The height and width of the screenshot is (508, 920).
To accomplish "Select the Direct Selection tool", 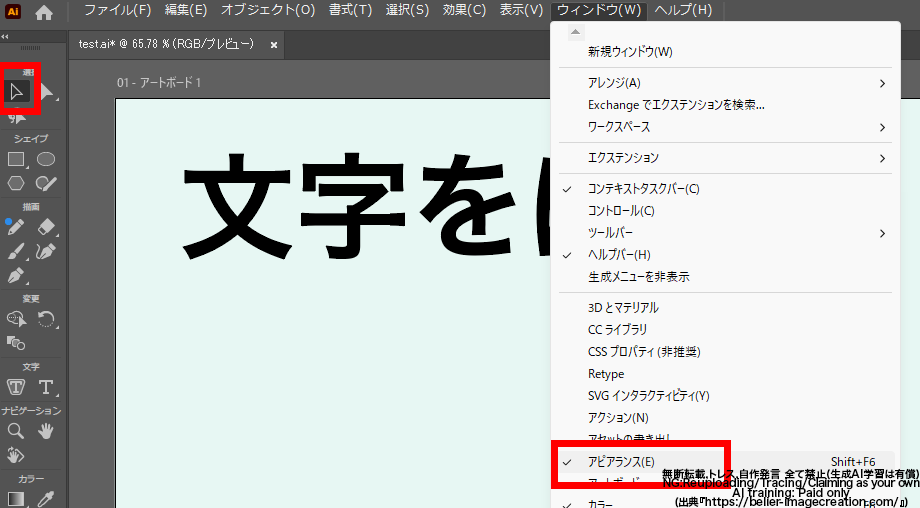I will pyautogui.click(x=47, y=92).
